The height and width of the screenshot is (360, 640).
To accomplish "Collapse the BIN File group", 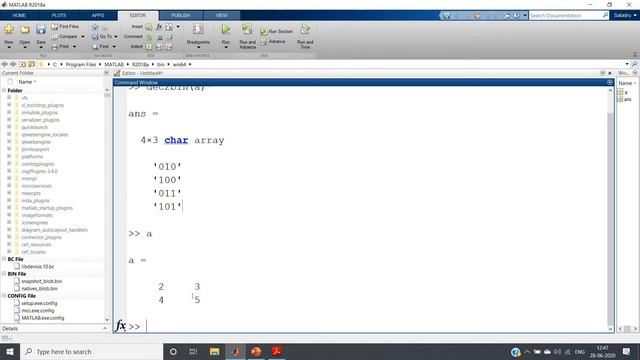I will 4,274.
